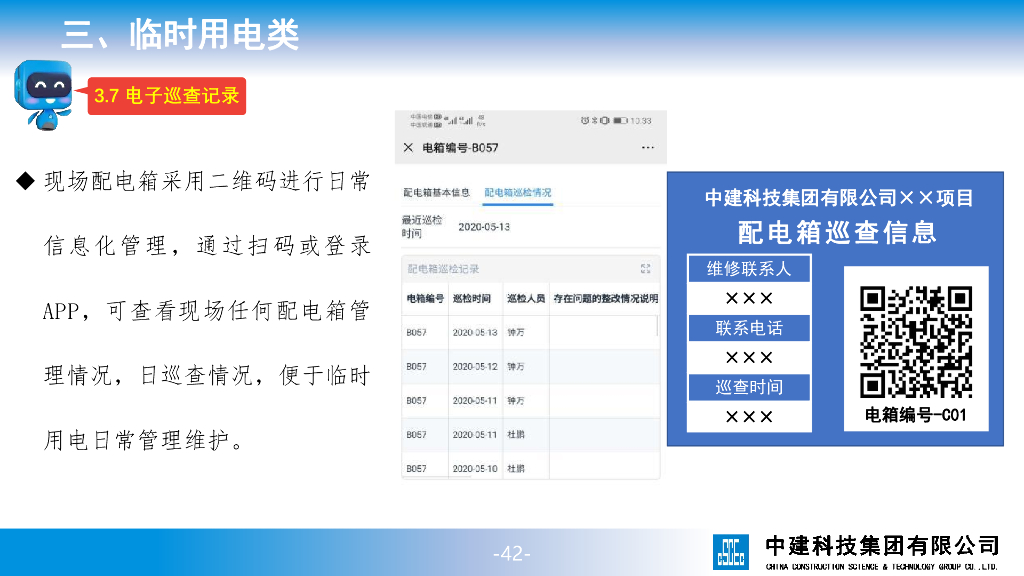Click the phone page title 电箱编号-B057

click(460, 148)
